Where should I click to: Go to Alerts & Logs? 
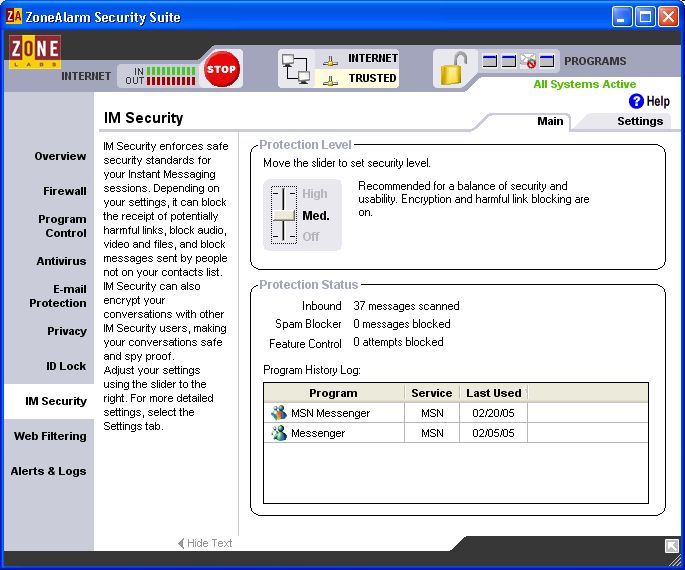pos(48,471)
